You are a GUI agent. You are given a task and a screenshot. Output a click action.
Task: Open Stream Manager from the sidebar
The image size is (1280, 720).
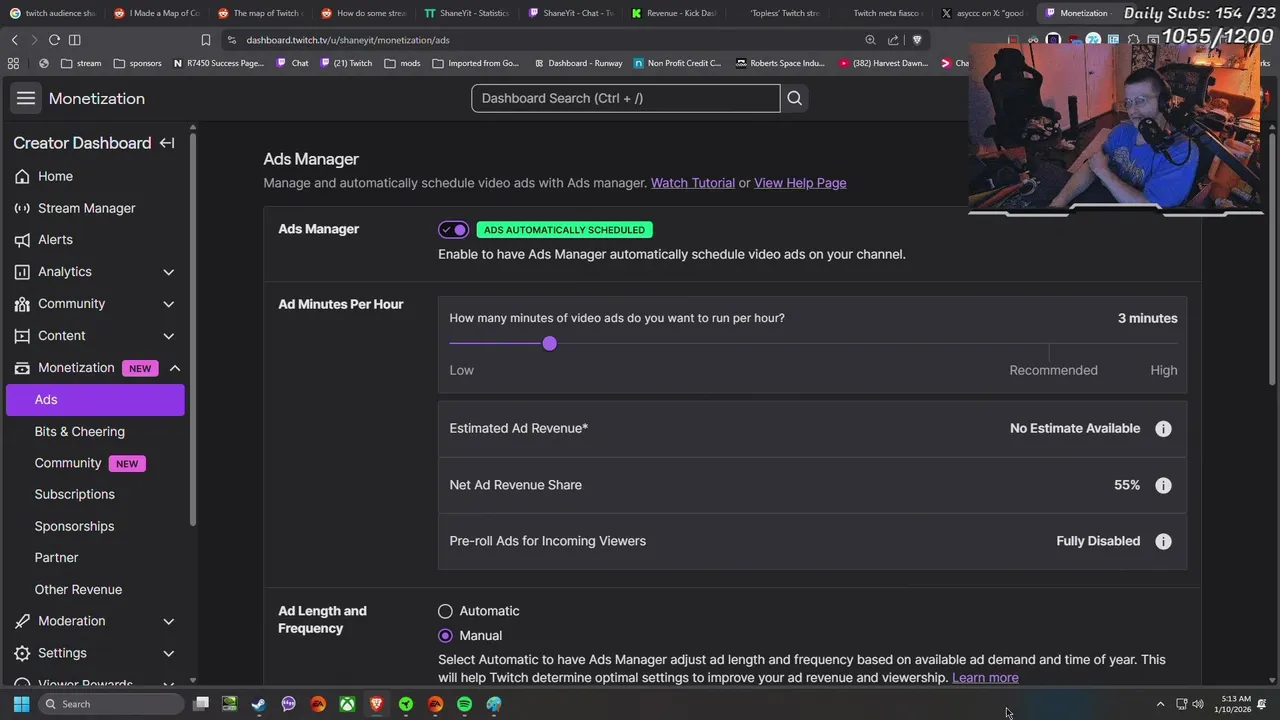click(86, 208)
